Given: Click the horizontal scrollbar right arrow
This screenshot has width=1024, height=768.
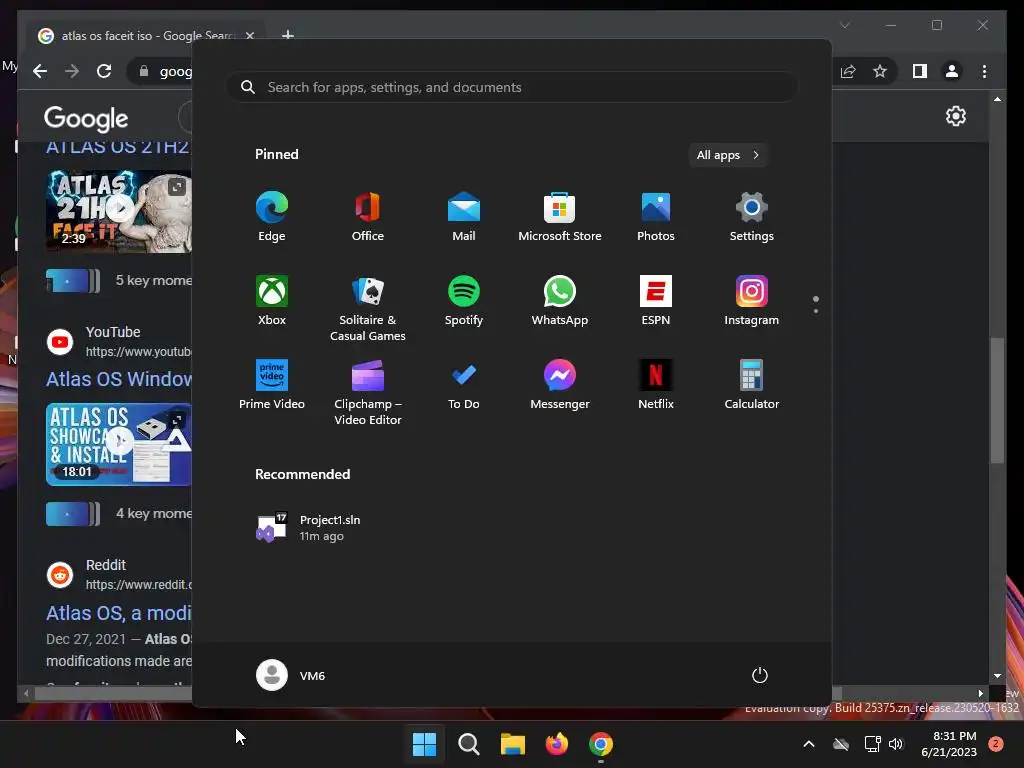Looking at the screenshot, I should point(980,693).
